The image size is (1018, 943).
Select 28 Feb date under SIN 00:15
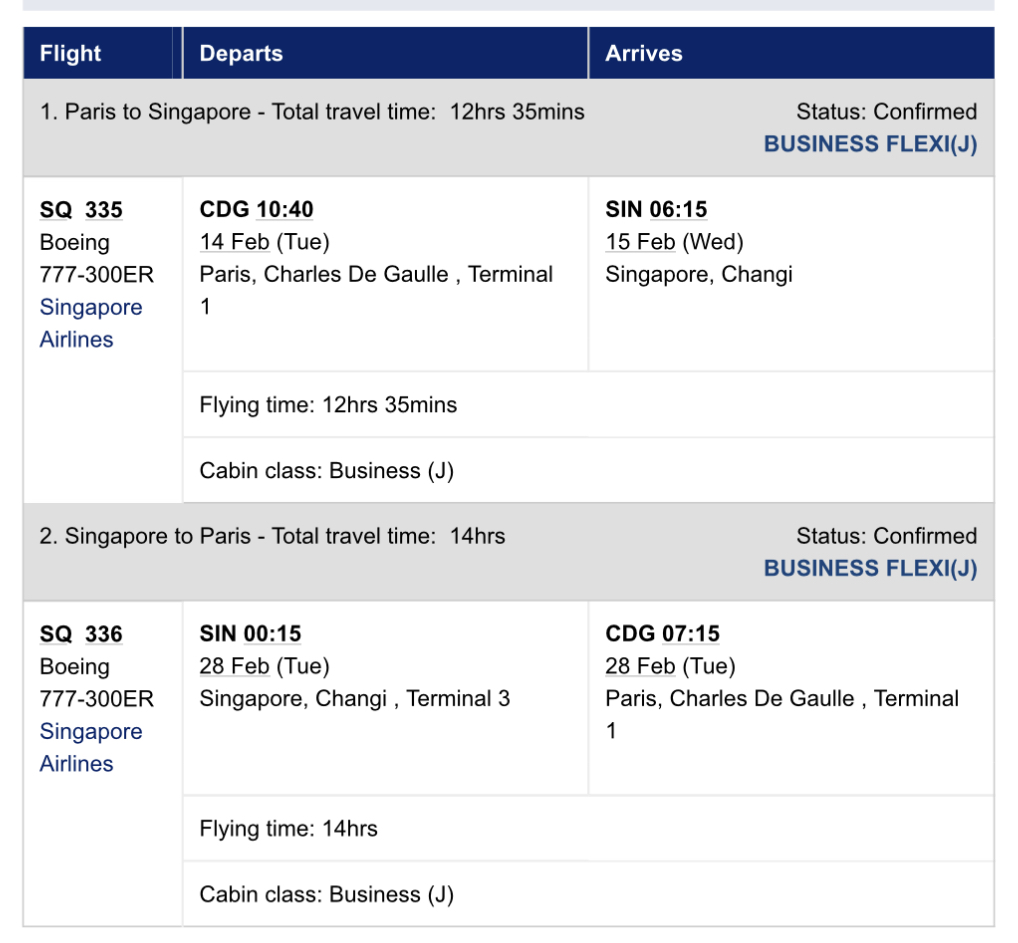tap(234, 666)
